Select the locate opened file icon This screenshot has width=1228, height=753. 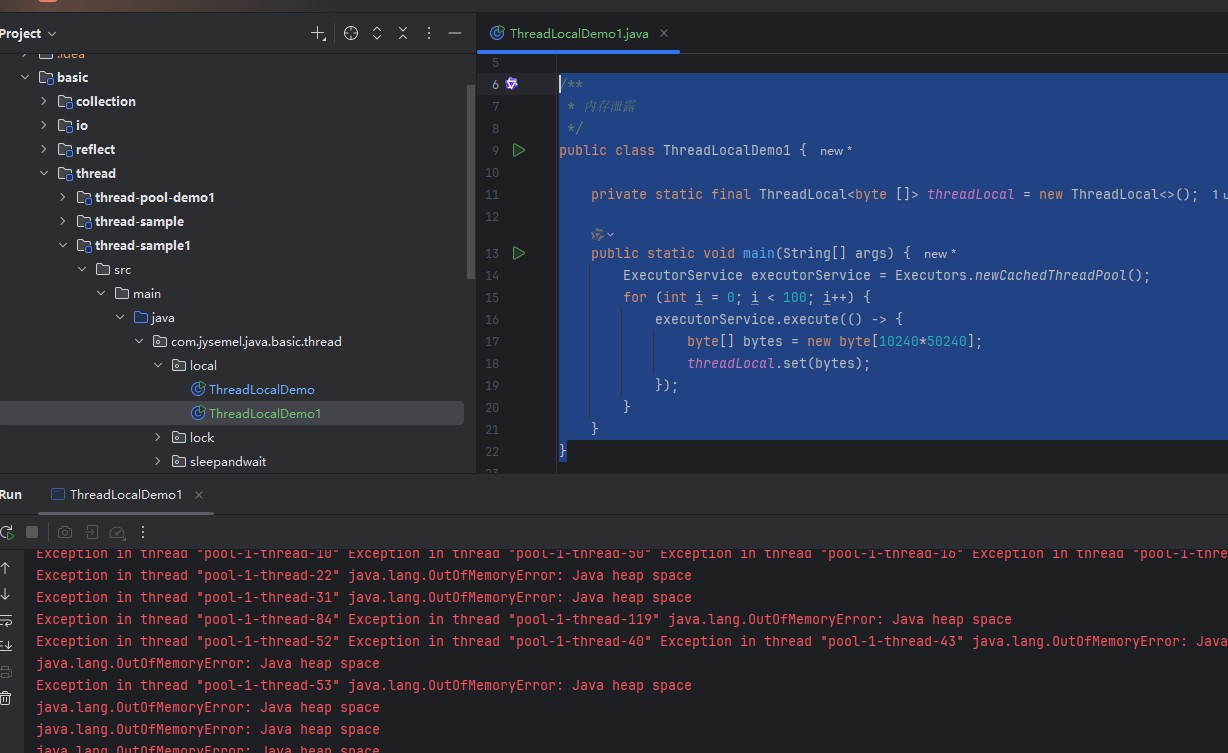(351, 33)
